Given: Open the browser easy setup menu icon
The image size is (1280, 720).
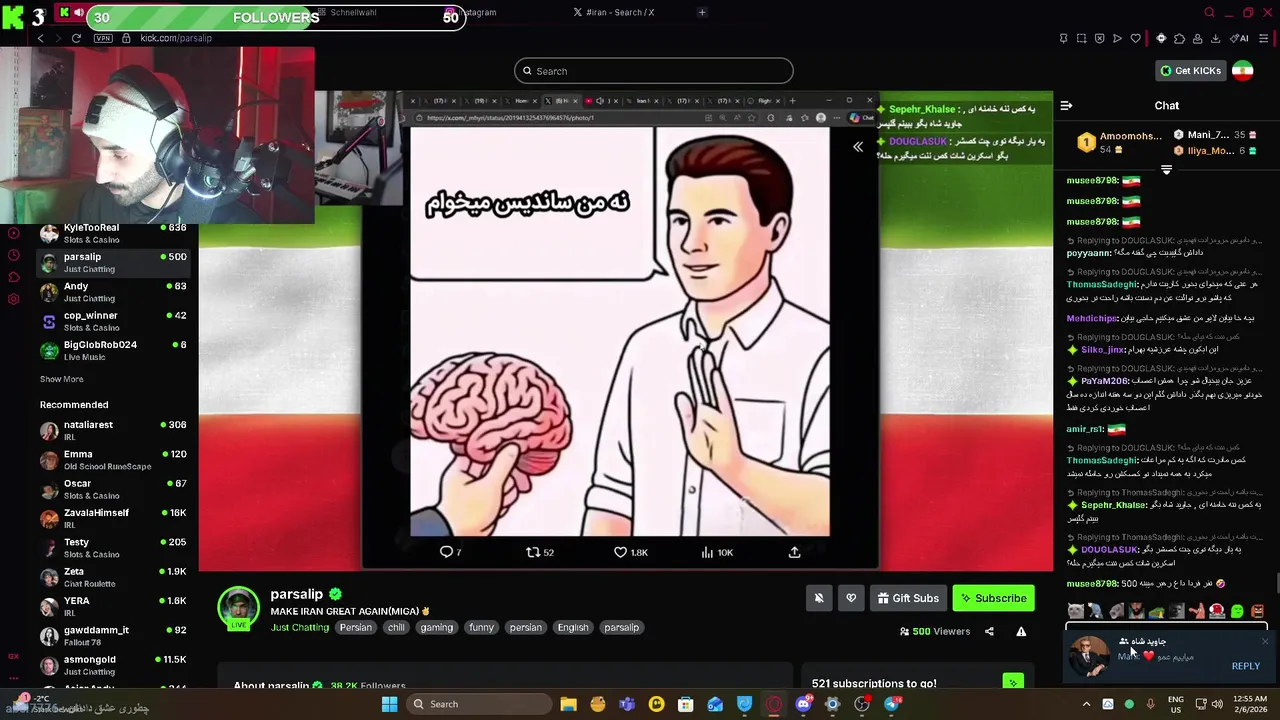Looking at the screenshot, I should pyautogui.click(x=1265, y=39).
